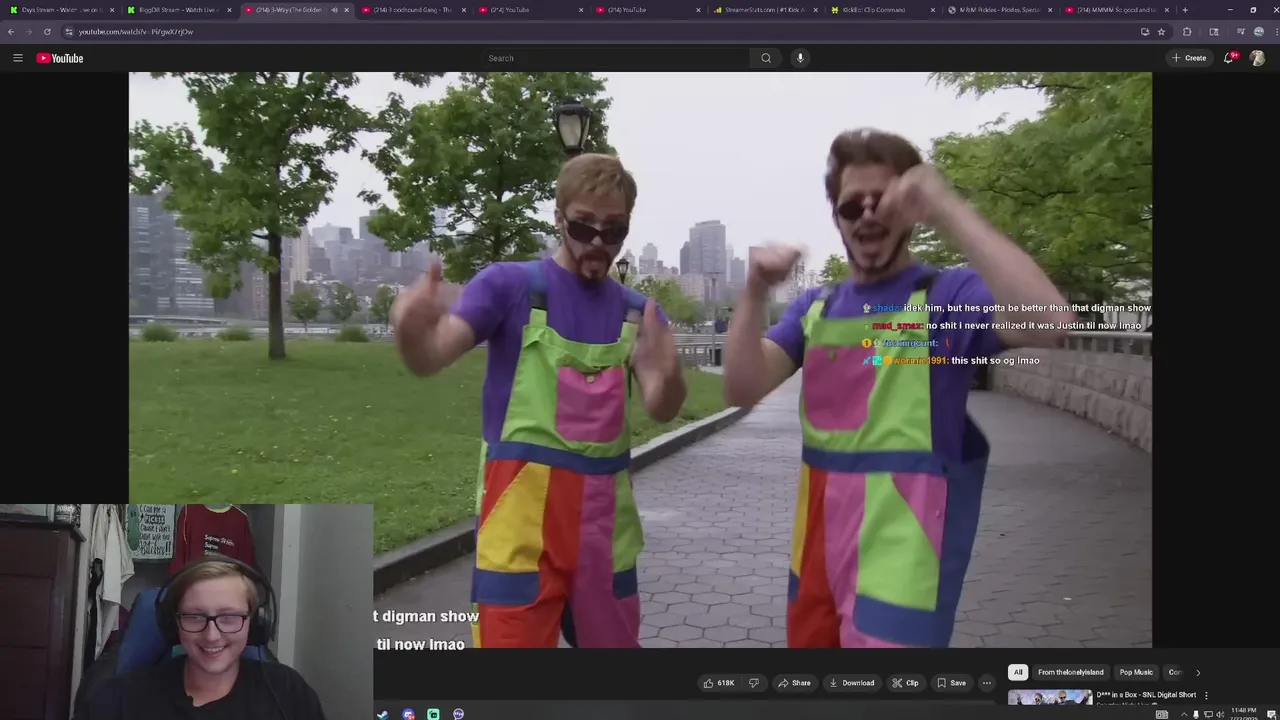Open more actions ellipsis below video
Screen dimensions: 1280x720
(x=986, y=683)
